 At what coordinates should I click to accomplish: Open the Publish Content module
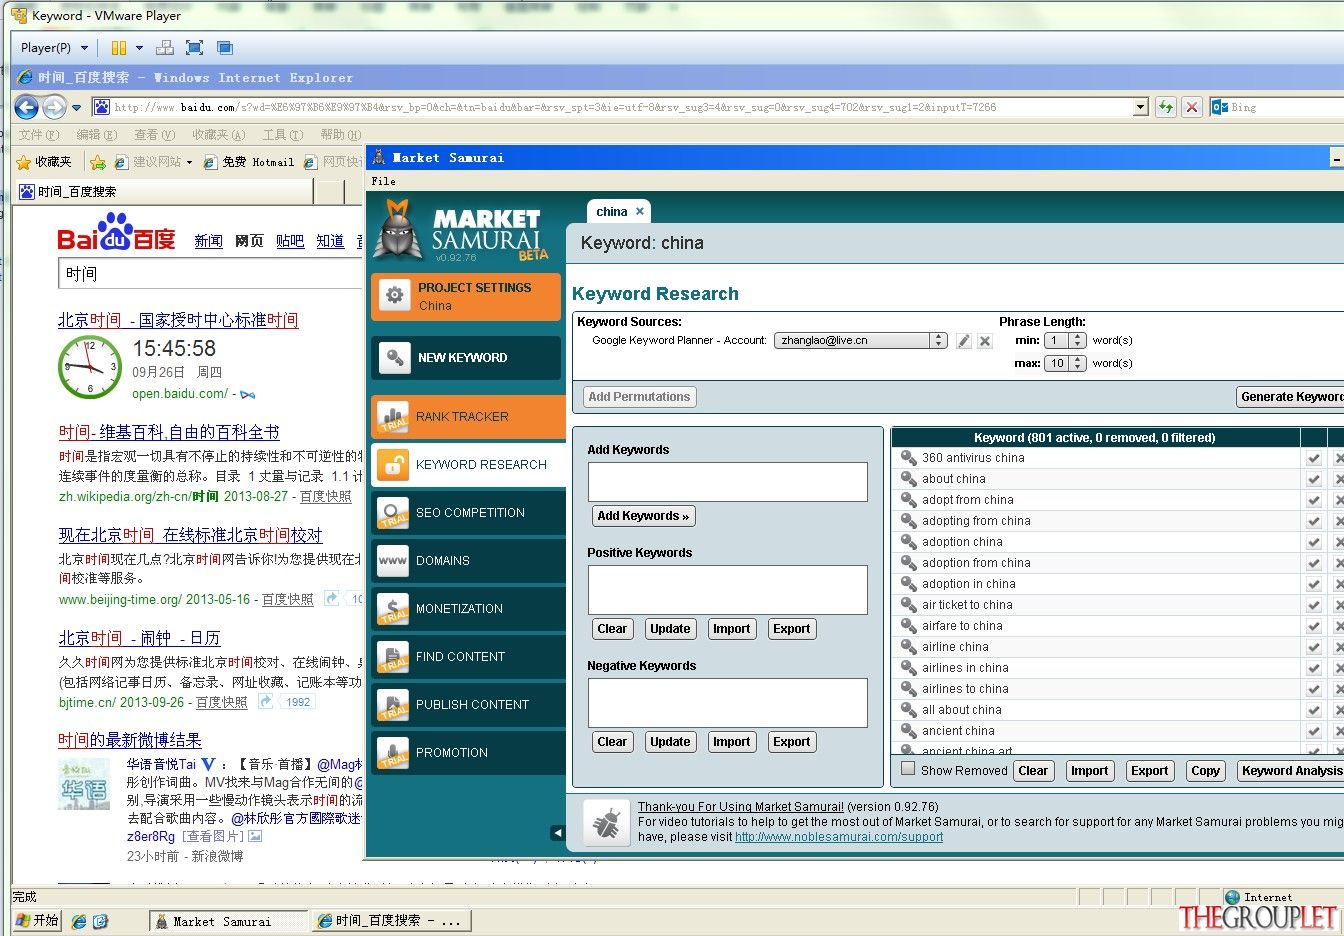click(x=466, y=705)
